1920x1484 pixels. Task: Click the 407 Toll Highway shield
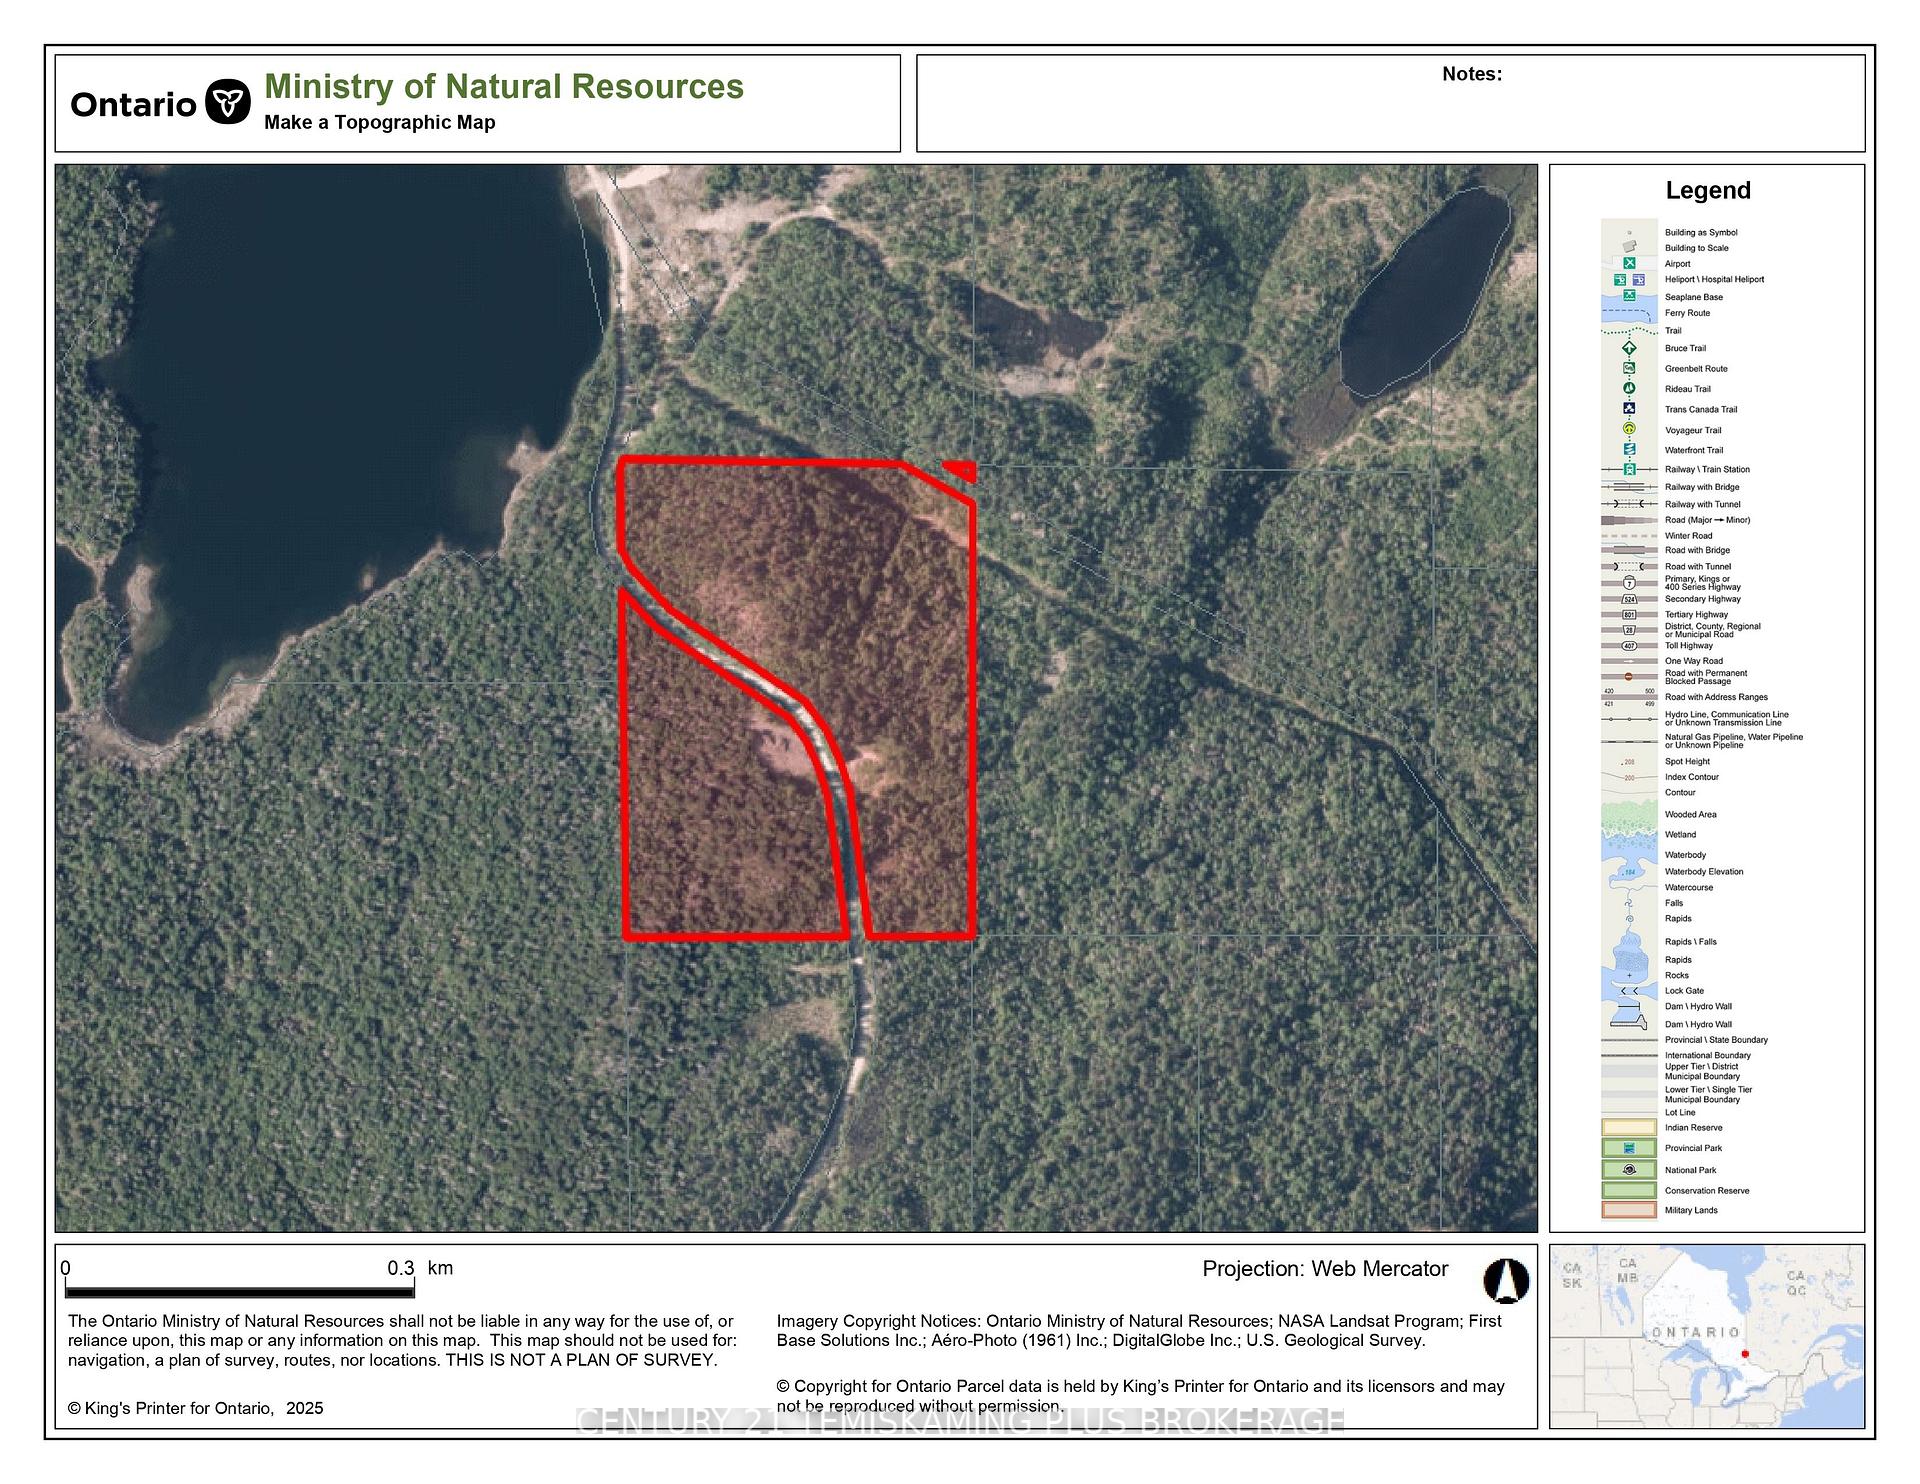pyautogui.click(x=1629, y=646)
